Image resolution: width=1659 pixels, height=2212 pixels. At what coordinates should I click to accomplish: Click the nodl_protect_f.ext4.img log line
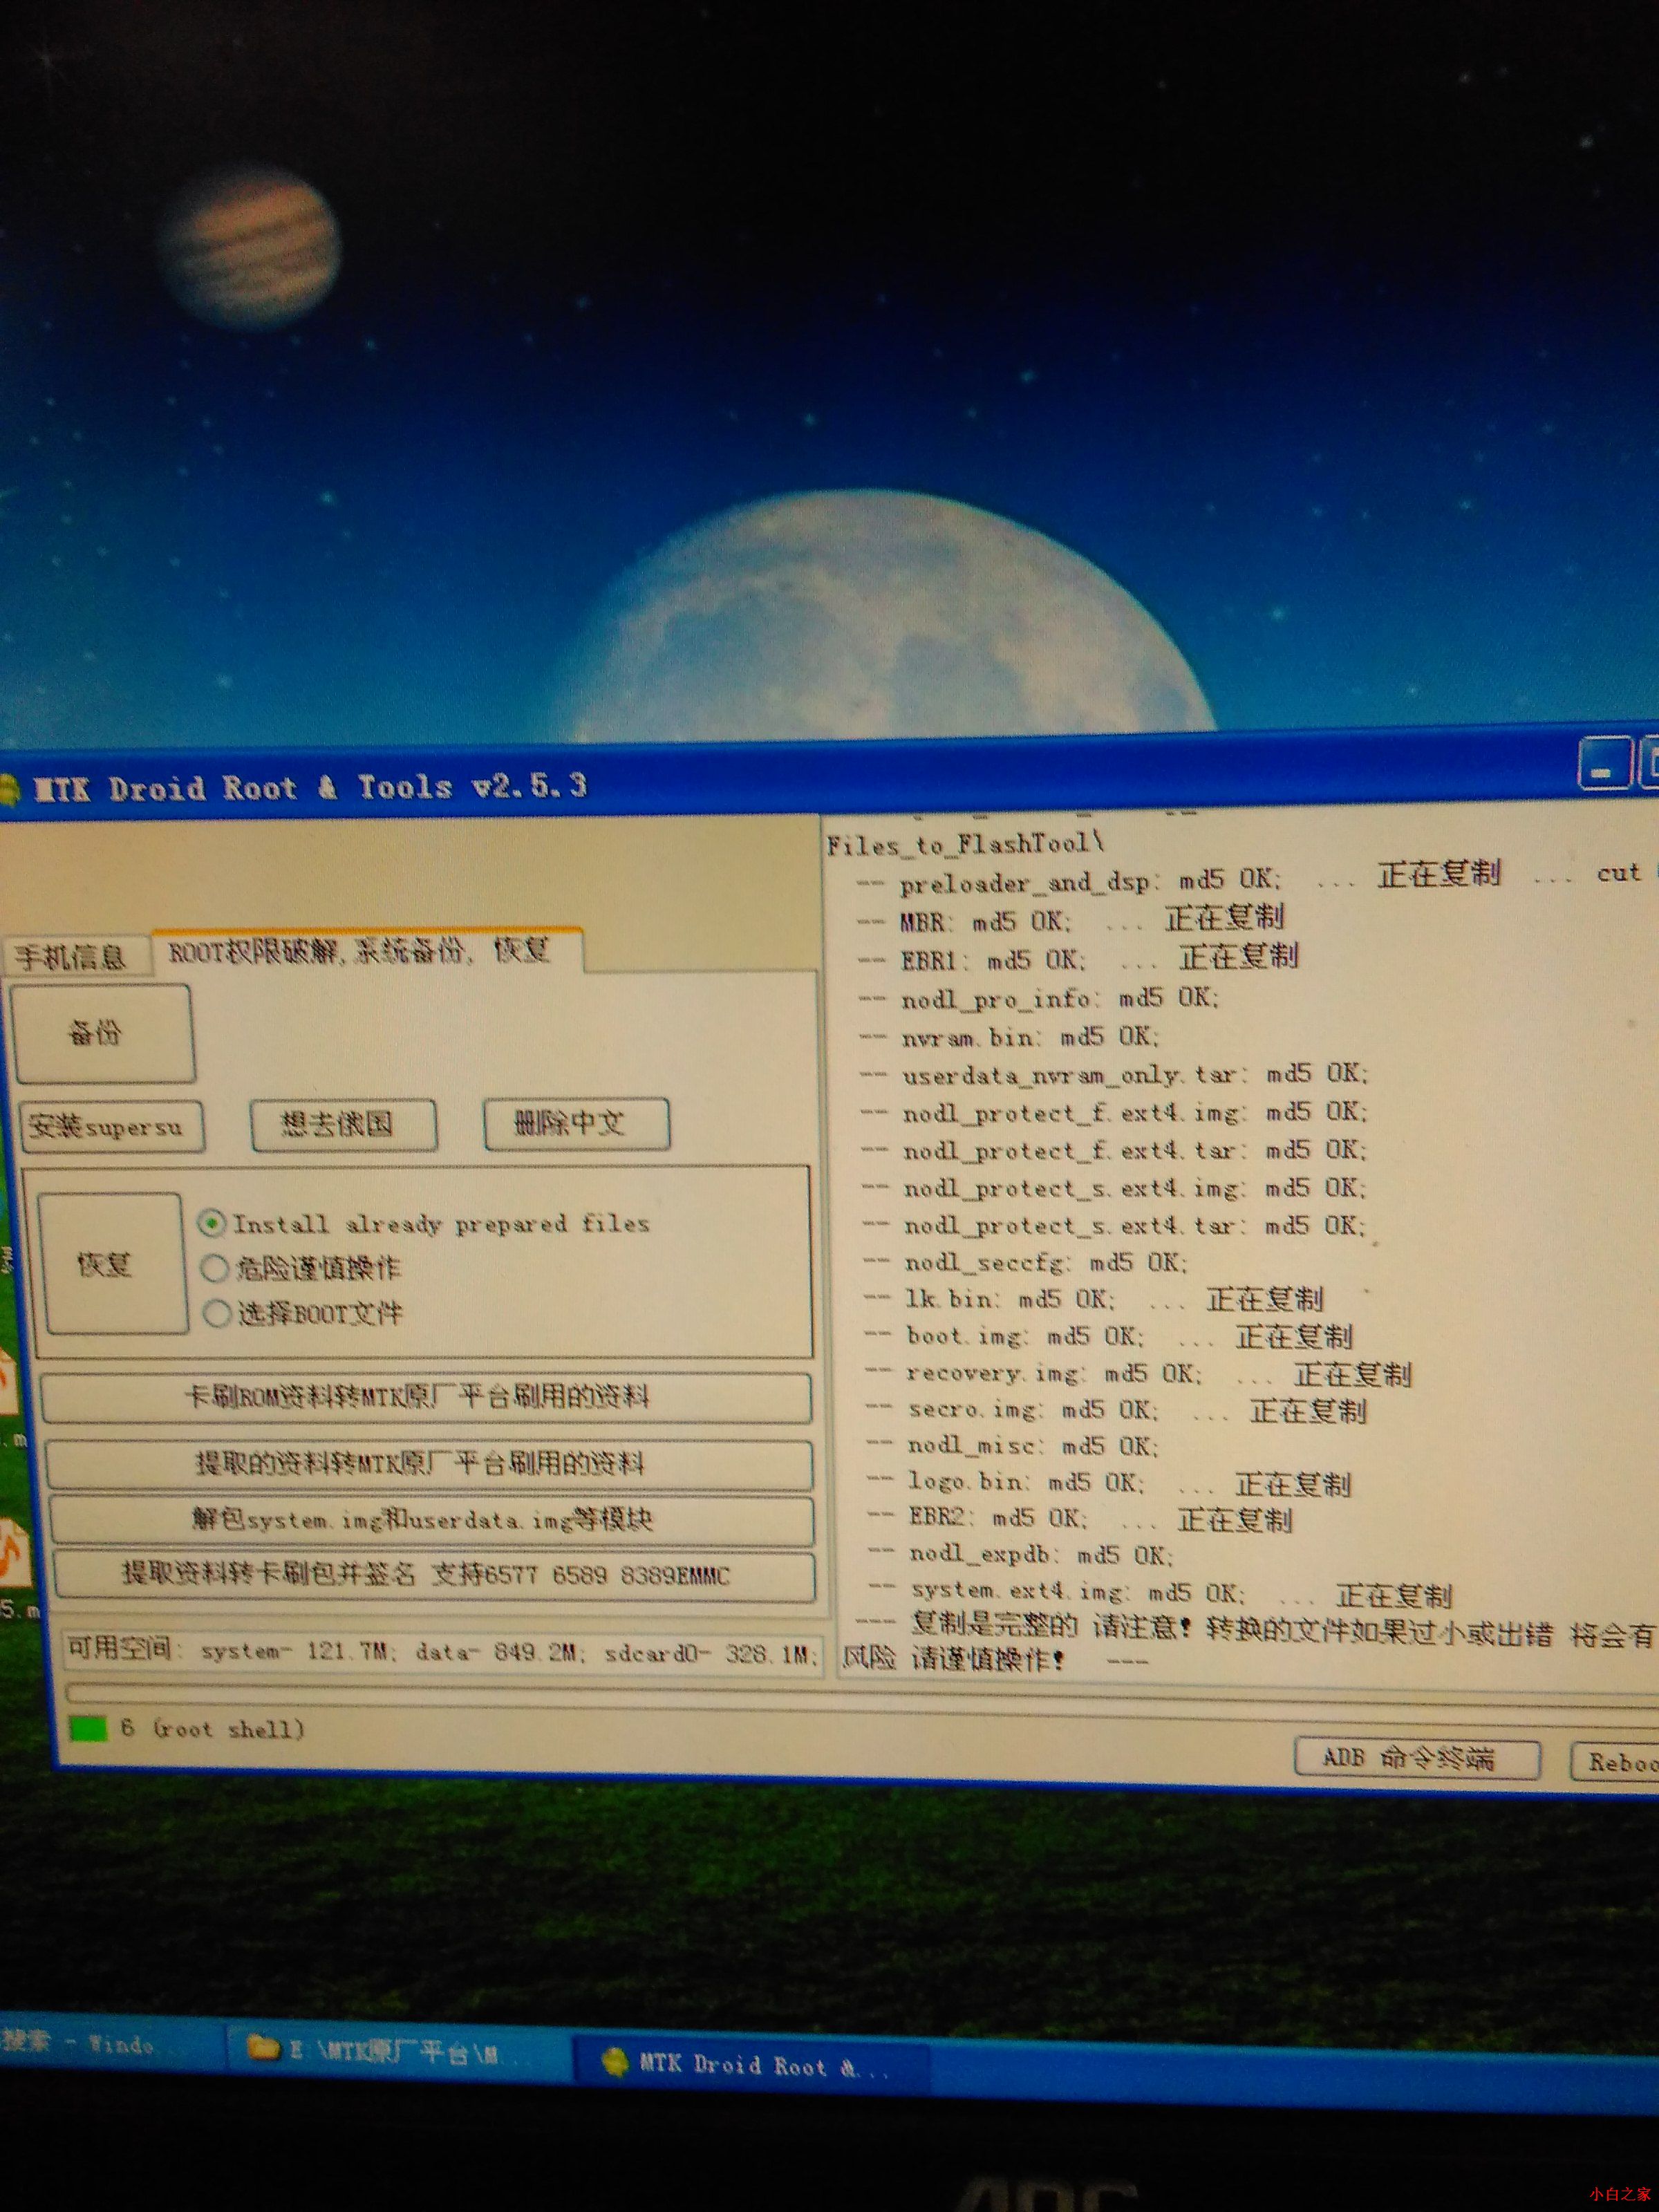click(x=1114, y=1112)
